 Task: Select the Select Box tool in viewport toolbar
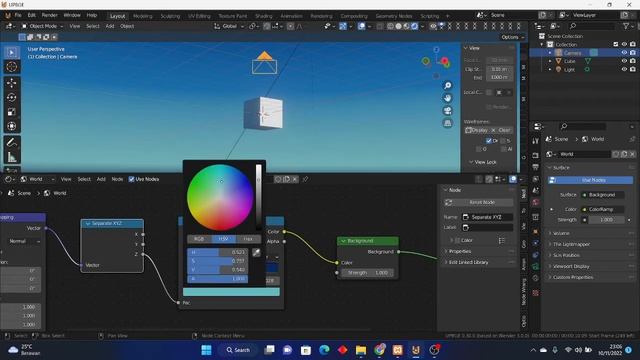[11, 53]
